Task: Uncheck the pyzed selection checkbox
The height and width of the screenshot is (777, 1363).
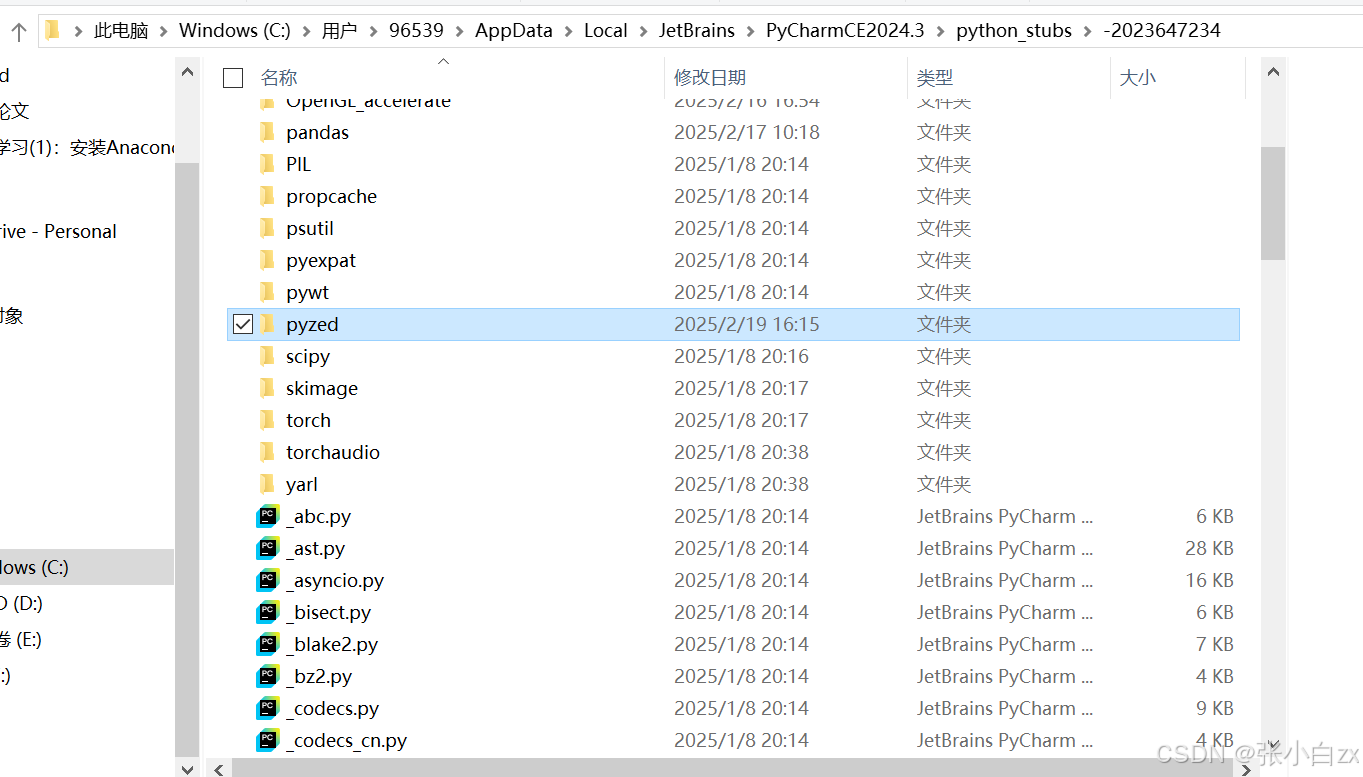Action: point(241,324)
